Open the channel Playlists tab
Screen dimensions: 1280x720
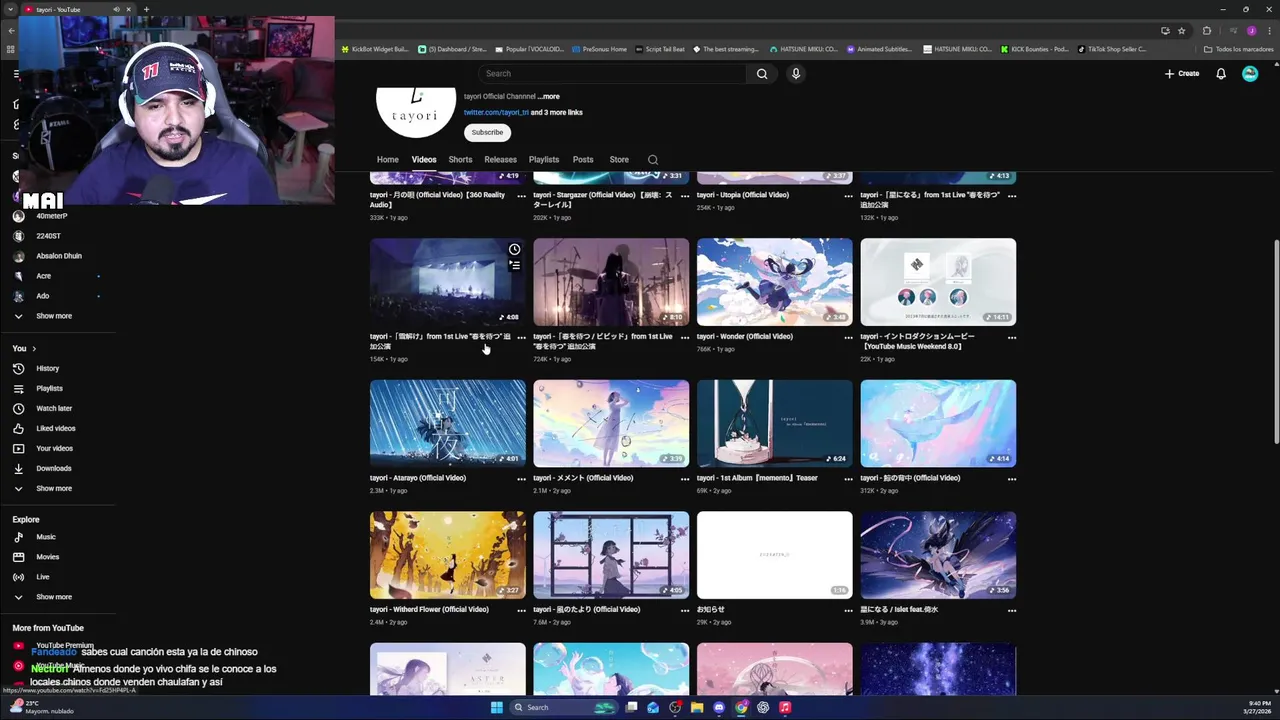click(544, 160)
